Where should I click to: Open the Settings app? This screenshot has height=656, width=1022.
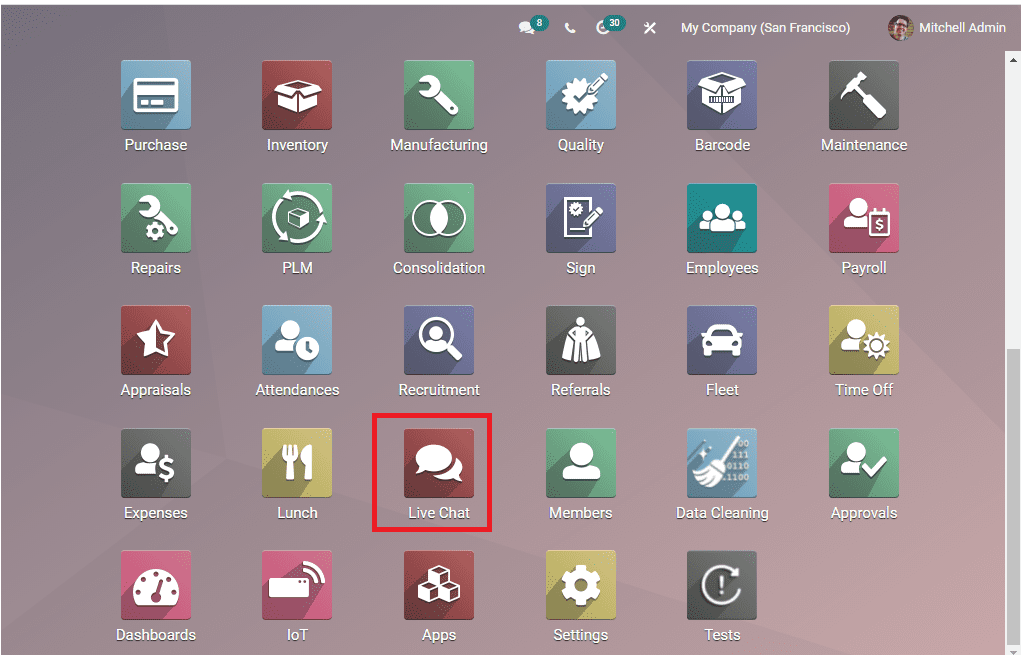point(581,586)
